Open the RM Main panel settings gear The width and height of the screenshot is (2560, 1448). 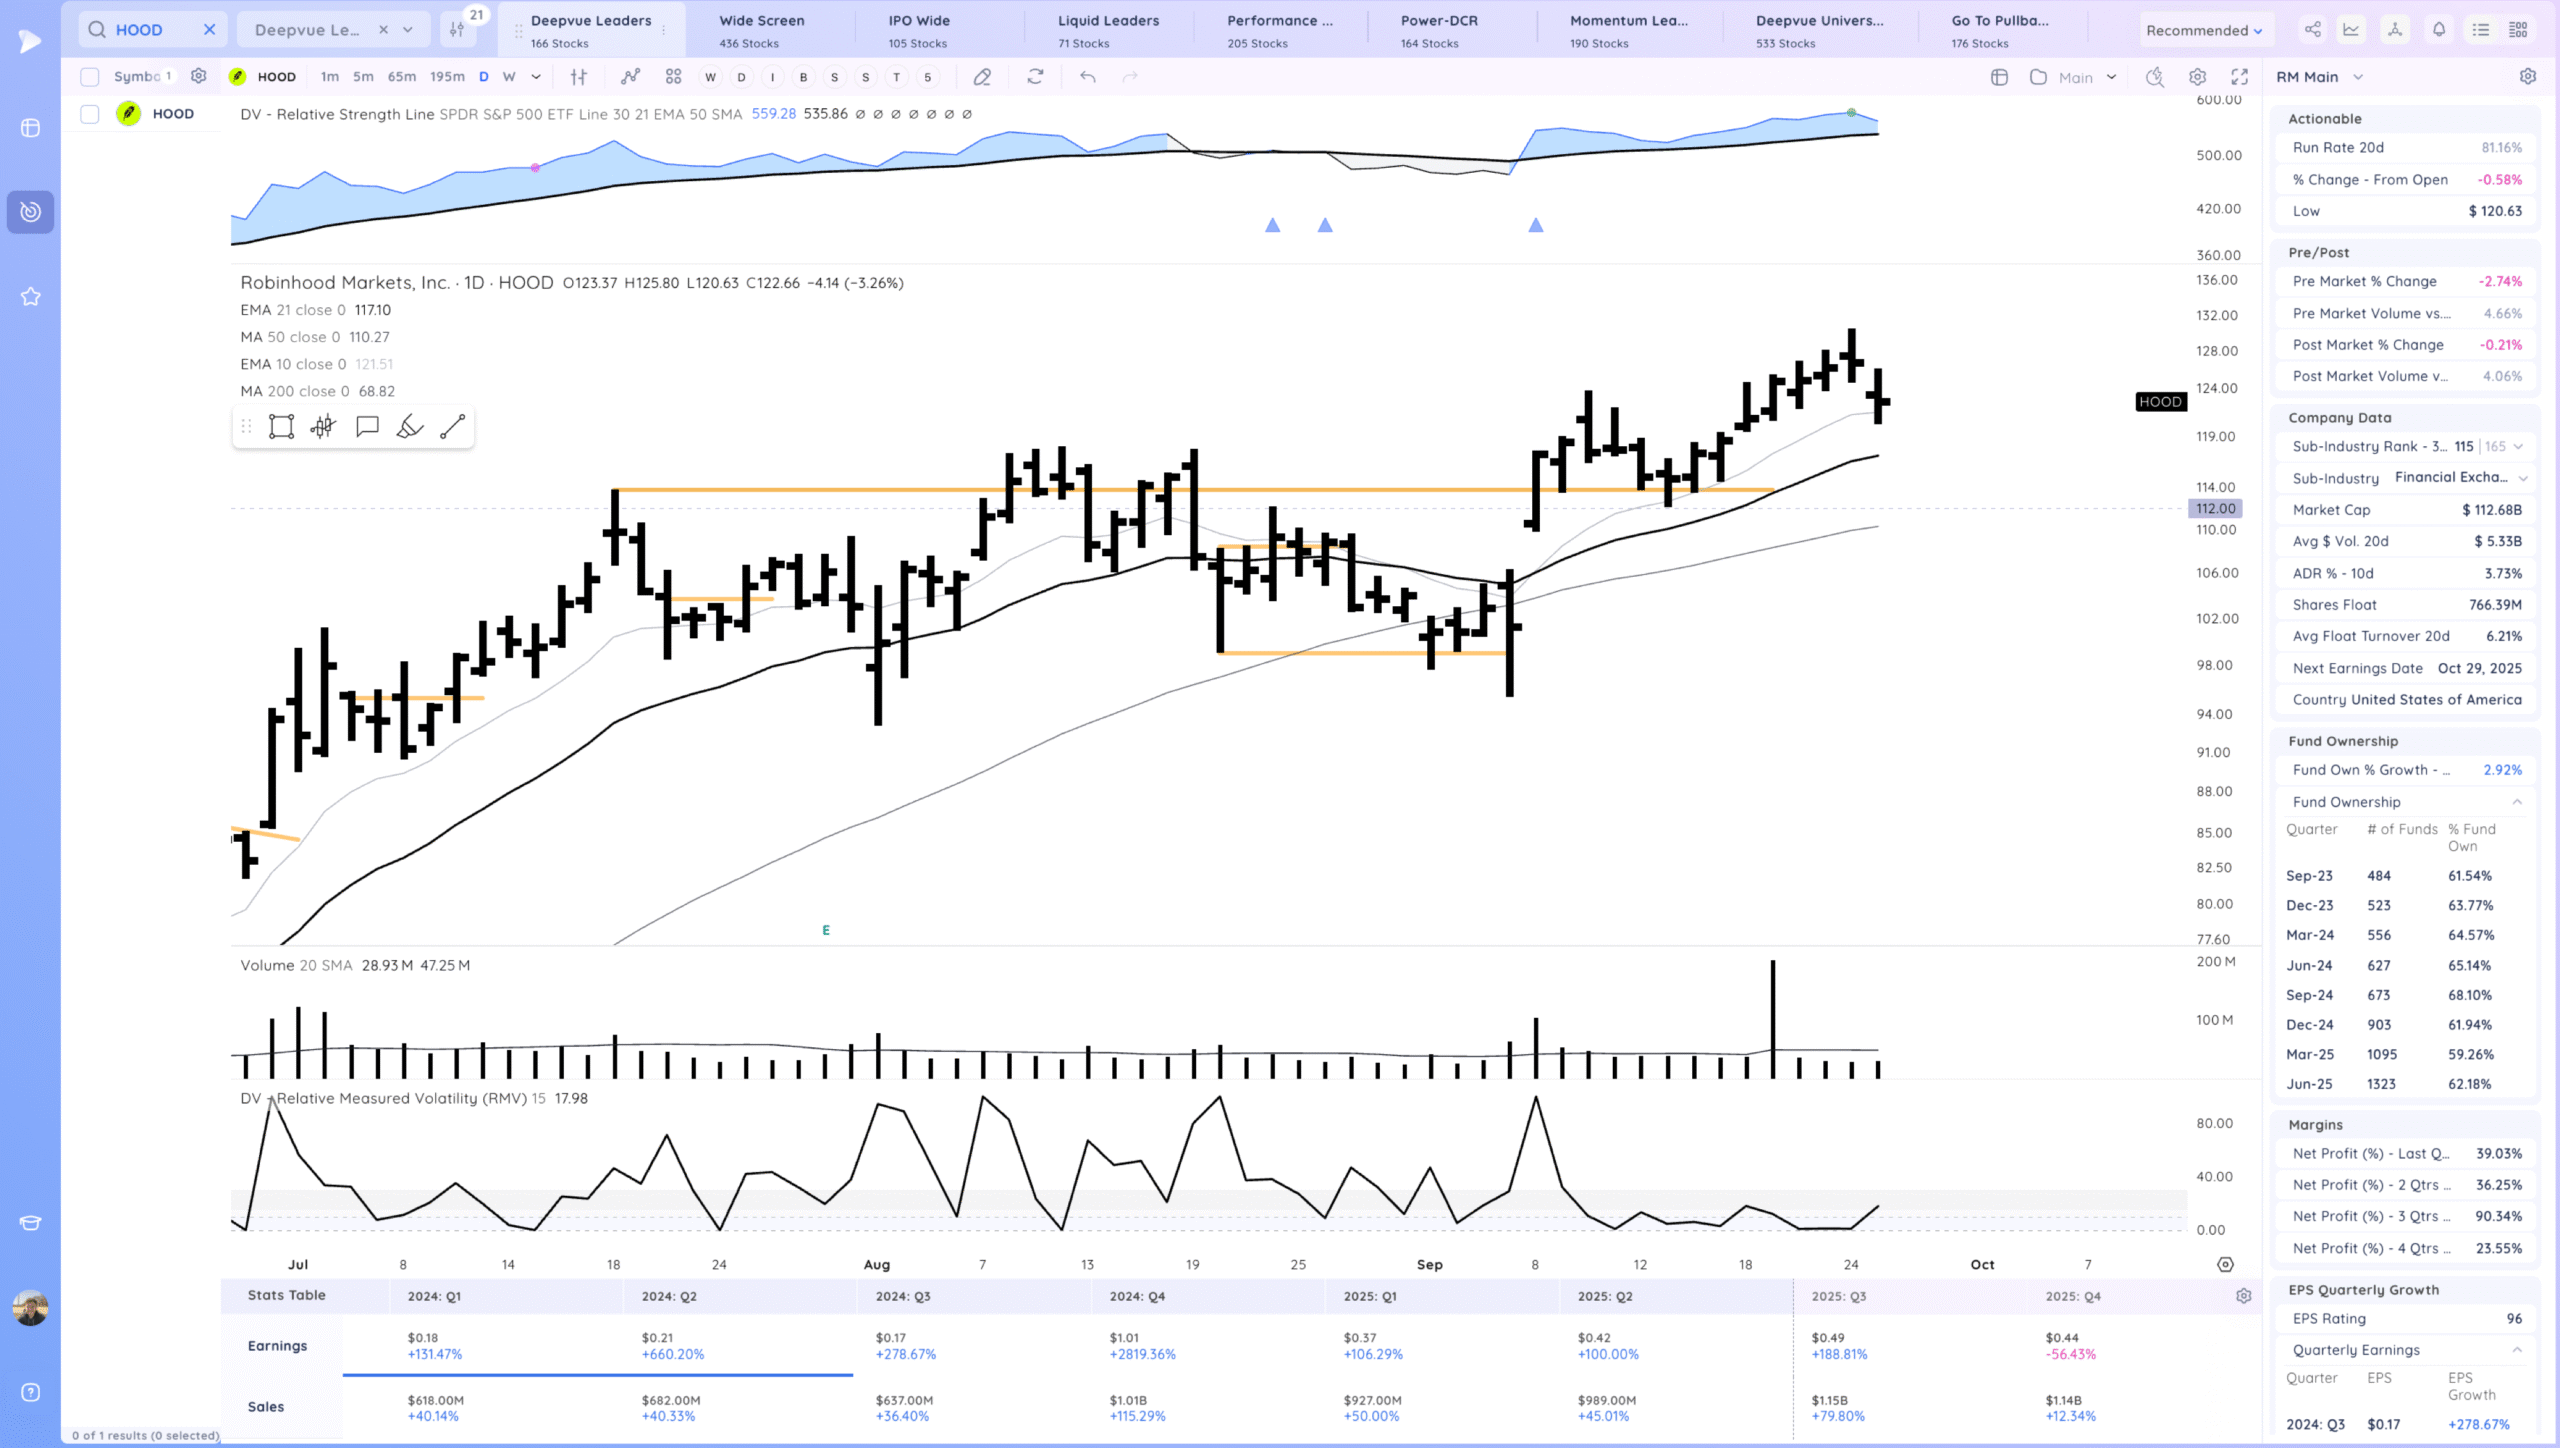pyautogui.click(x=2527, y=77)
